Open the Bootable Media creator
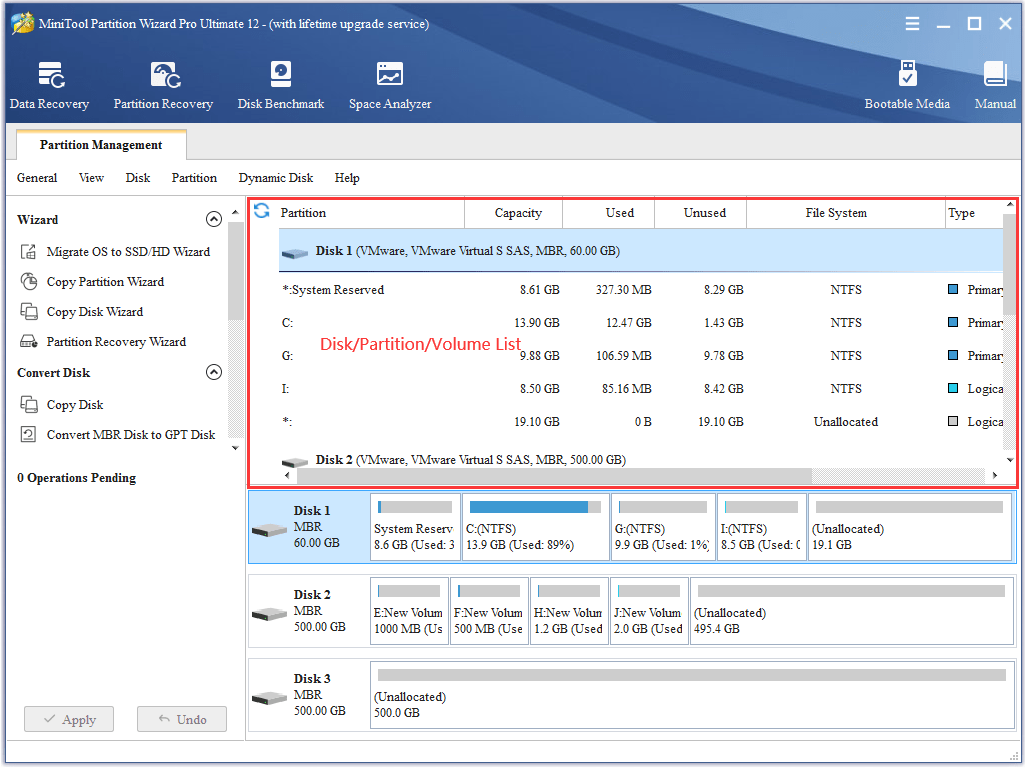The image size is (1025, 768). click(x=907, y=83)
